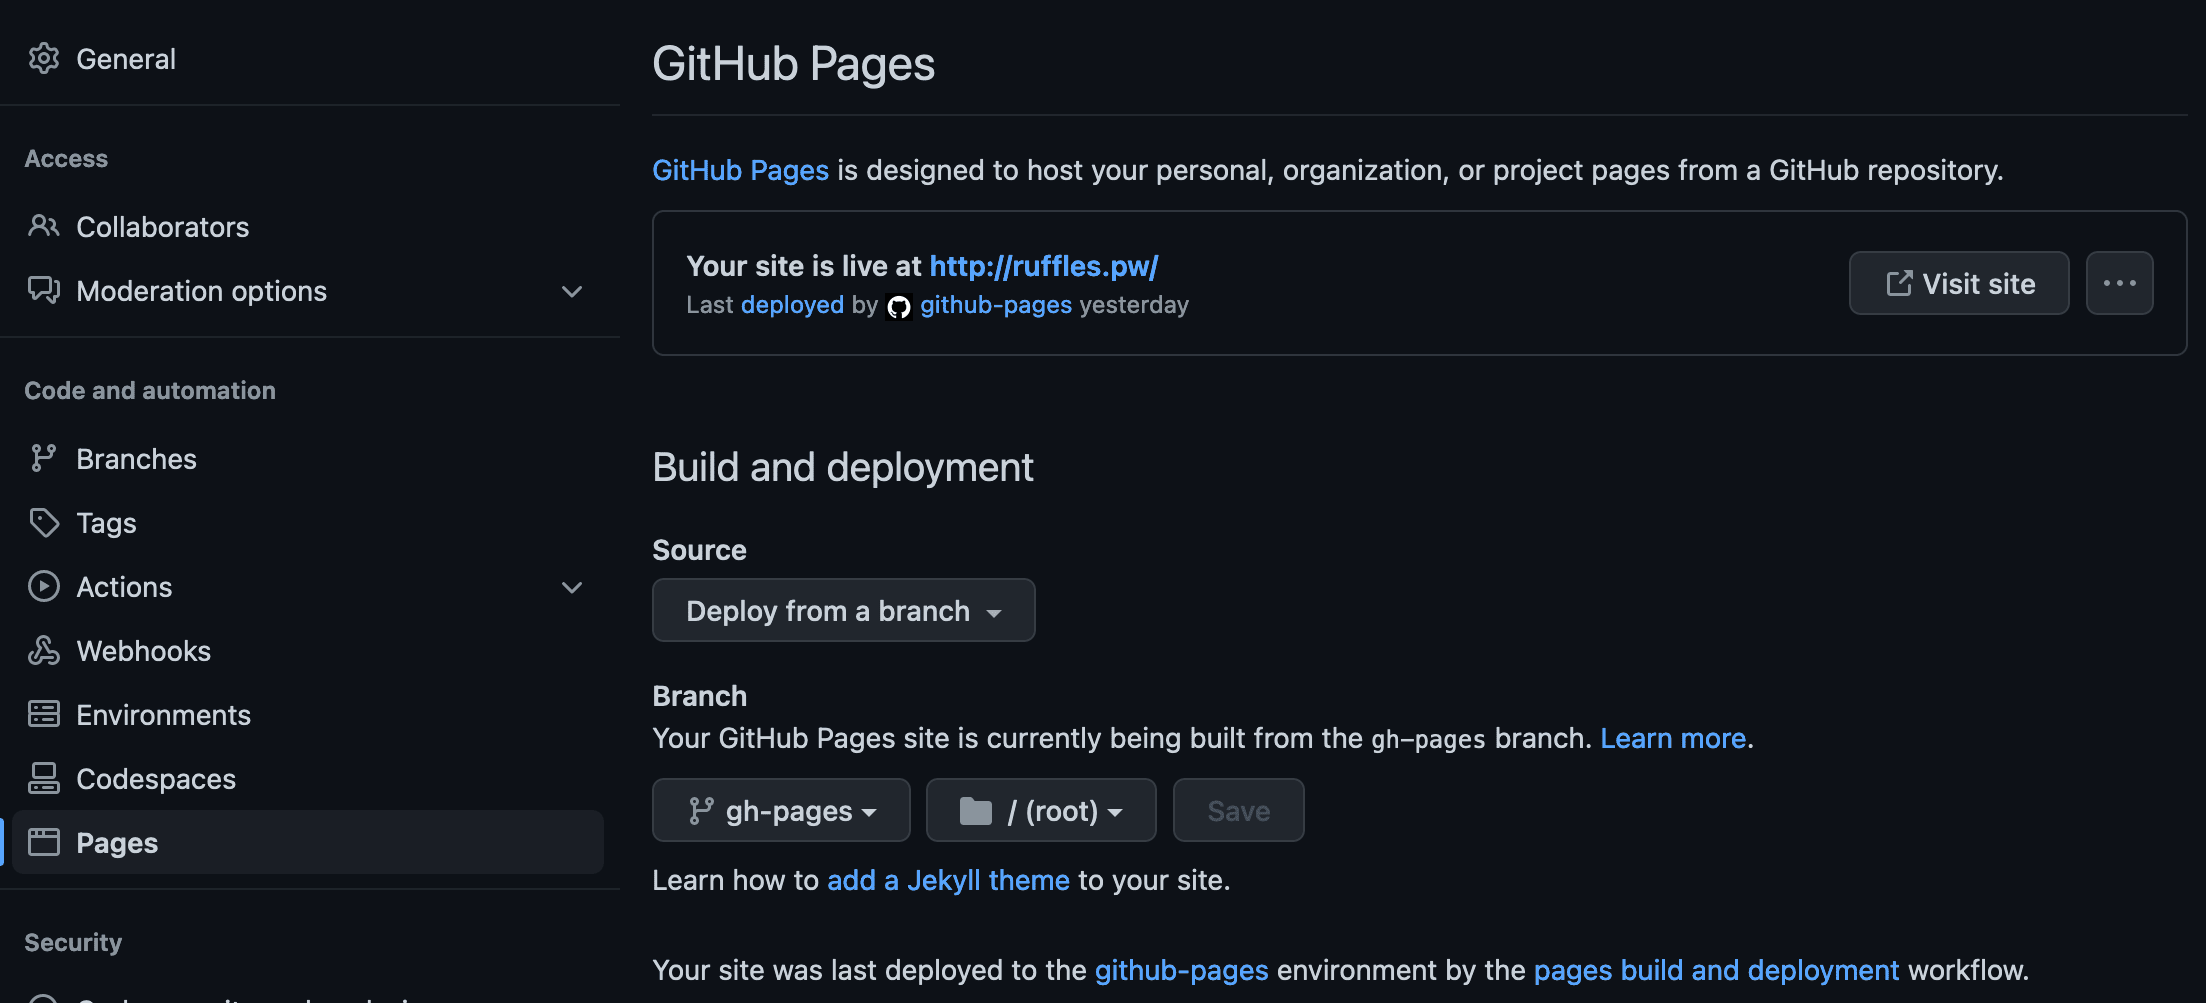The height and width of the screenshot is (1003, 2206).
Task: Click the Learn more link
Action: [x=1673, y=739]
